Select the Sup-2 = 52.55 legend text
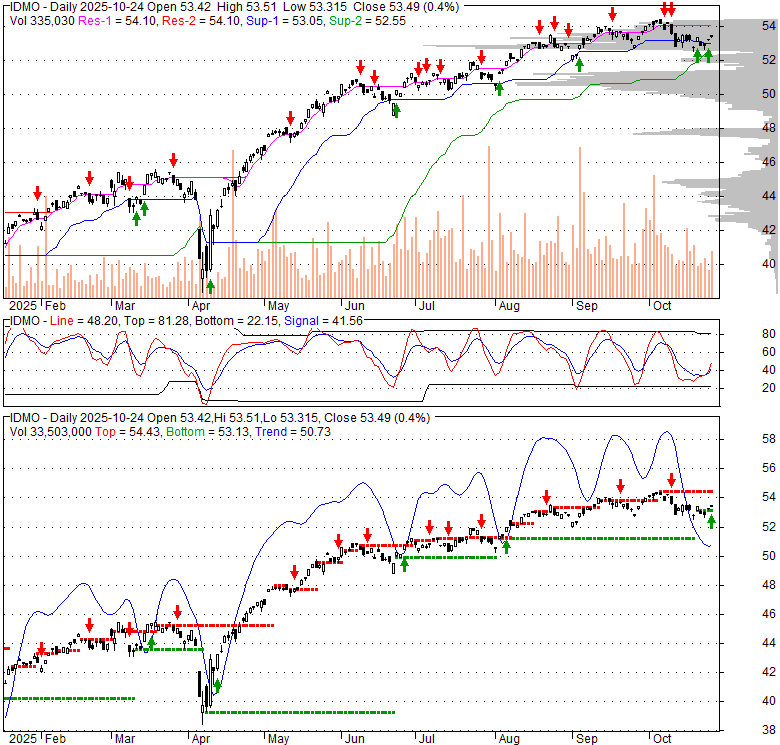The height and width of the screenshot is (745, 780). pyautogui.click(x=368, y=21)
